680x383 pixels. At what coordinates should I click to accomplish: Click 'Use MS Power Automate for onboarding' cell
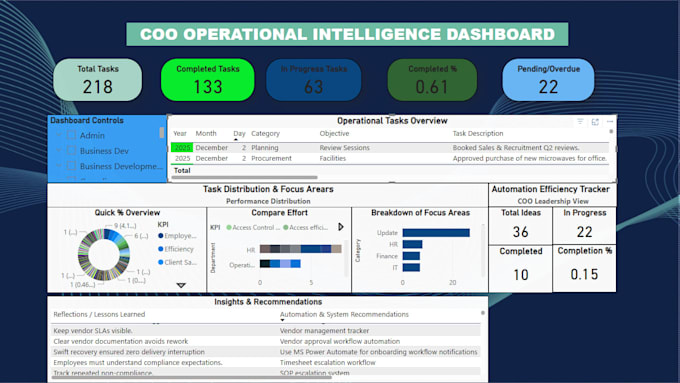click(x=379, y=352)
